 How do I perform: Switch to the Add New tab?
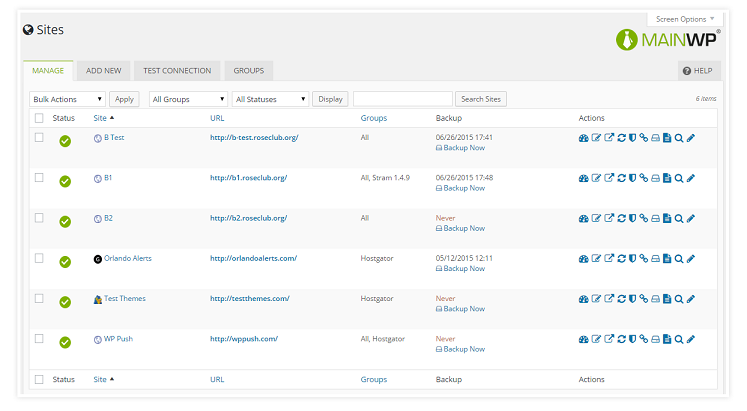pyautogui.click(x=103, y=70)
